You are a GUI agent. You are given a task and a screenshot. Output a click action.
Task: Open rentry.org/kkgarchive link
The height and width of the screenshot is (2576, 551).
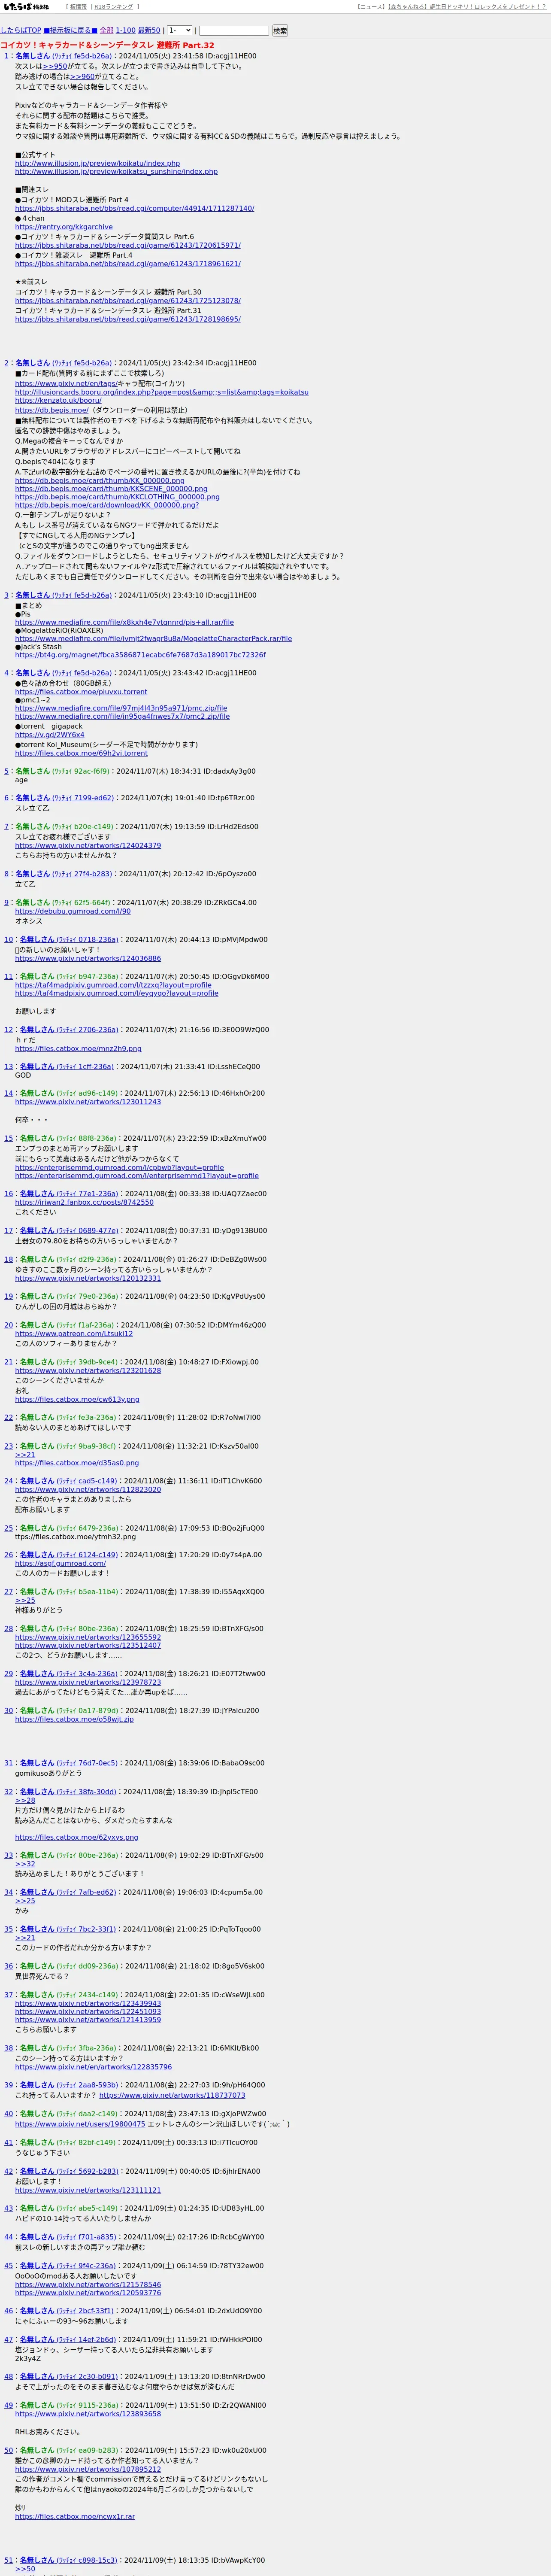click(64, 227)
